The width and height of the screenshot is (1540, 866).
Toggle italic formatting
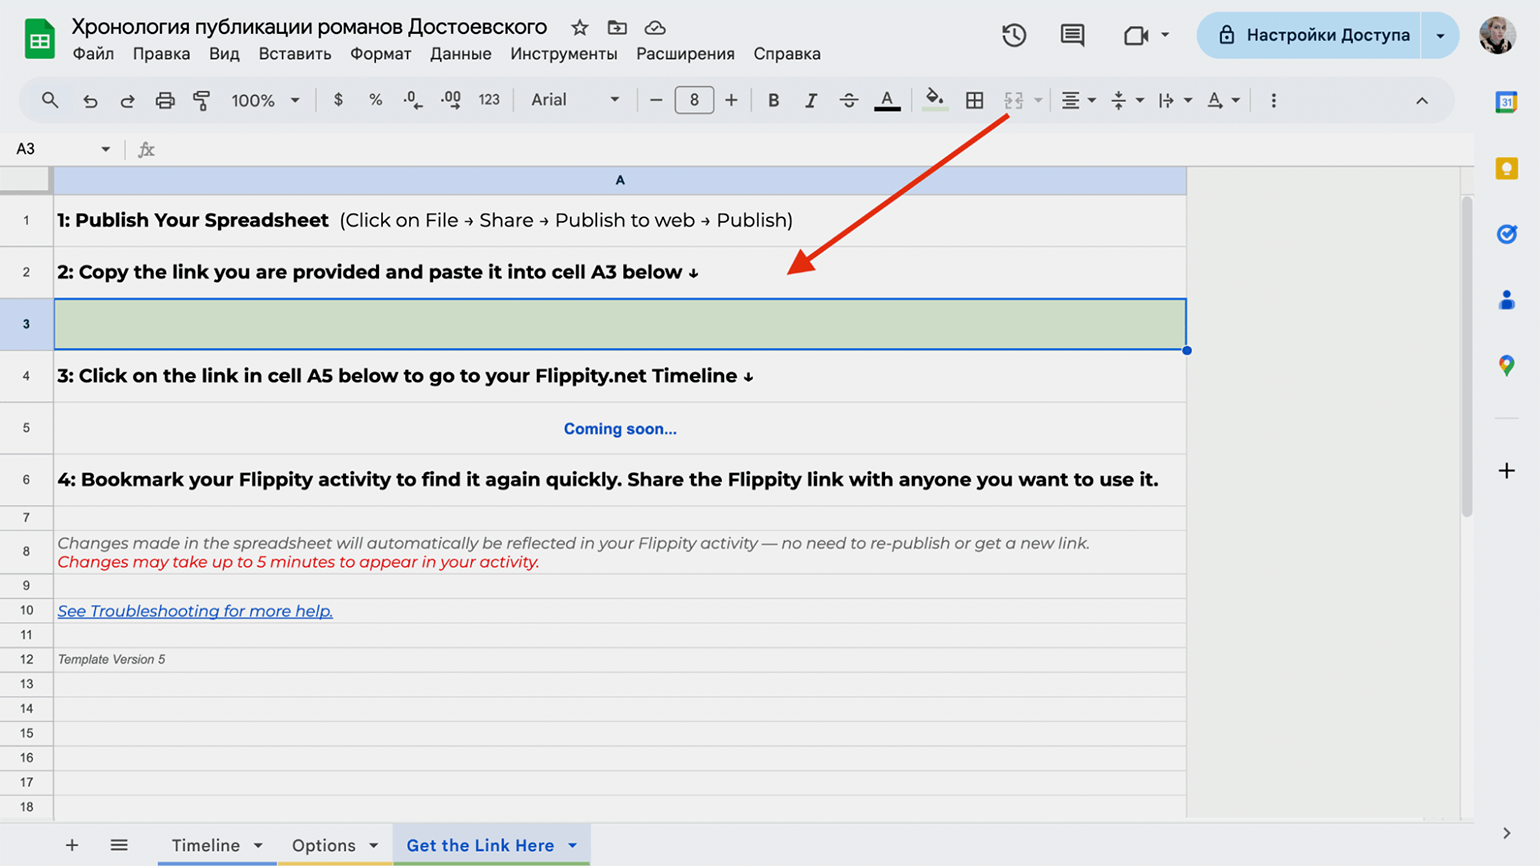(811, 100)
